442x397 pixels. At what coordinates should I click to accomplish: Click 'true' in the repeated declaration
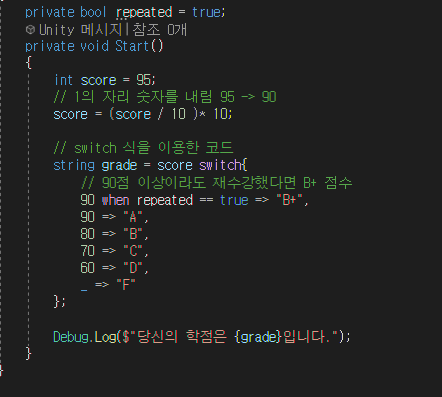pos(206,12)
